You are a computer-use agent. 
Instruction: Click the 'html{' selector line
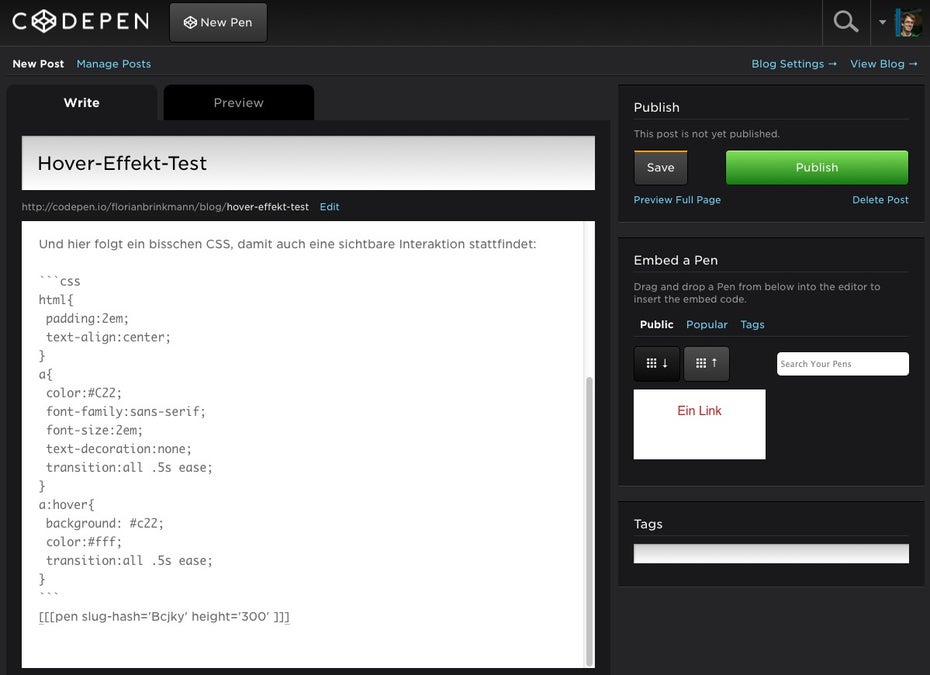click(x=56, y=300)
